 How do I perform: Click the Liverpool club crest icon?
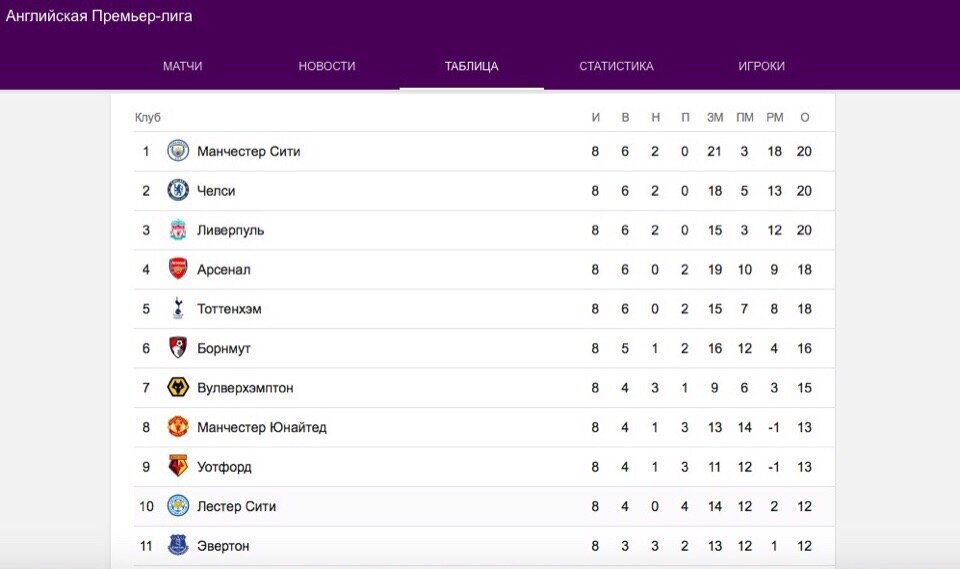[x=178, y=230]
